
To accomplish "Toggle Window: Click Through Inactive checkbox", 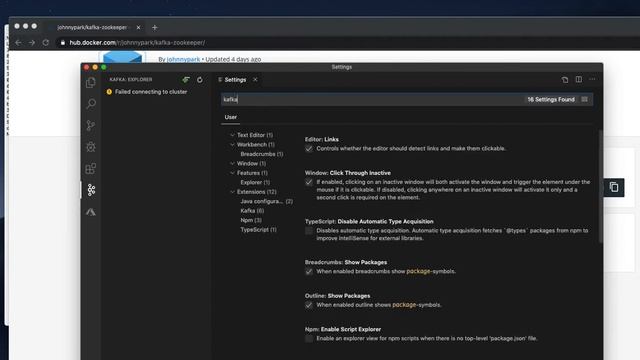I will pyautogui.click(x=309, y=182).
